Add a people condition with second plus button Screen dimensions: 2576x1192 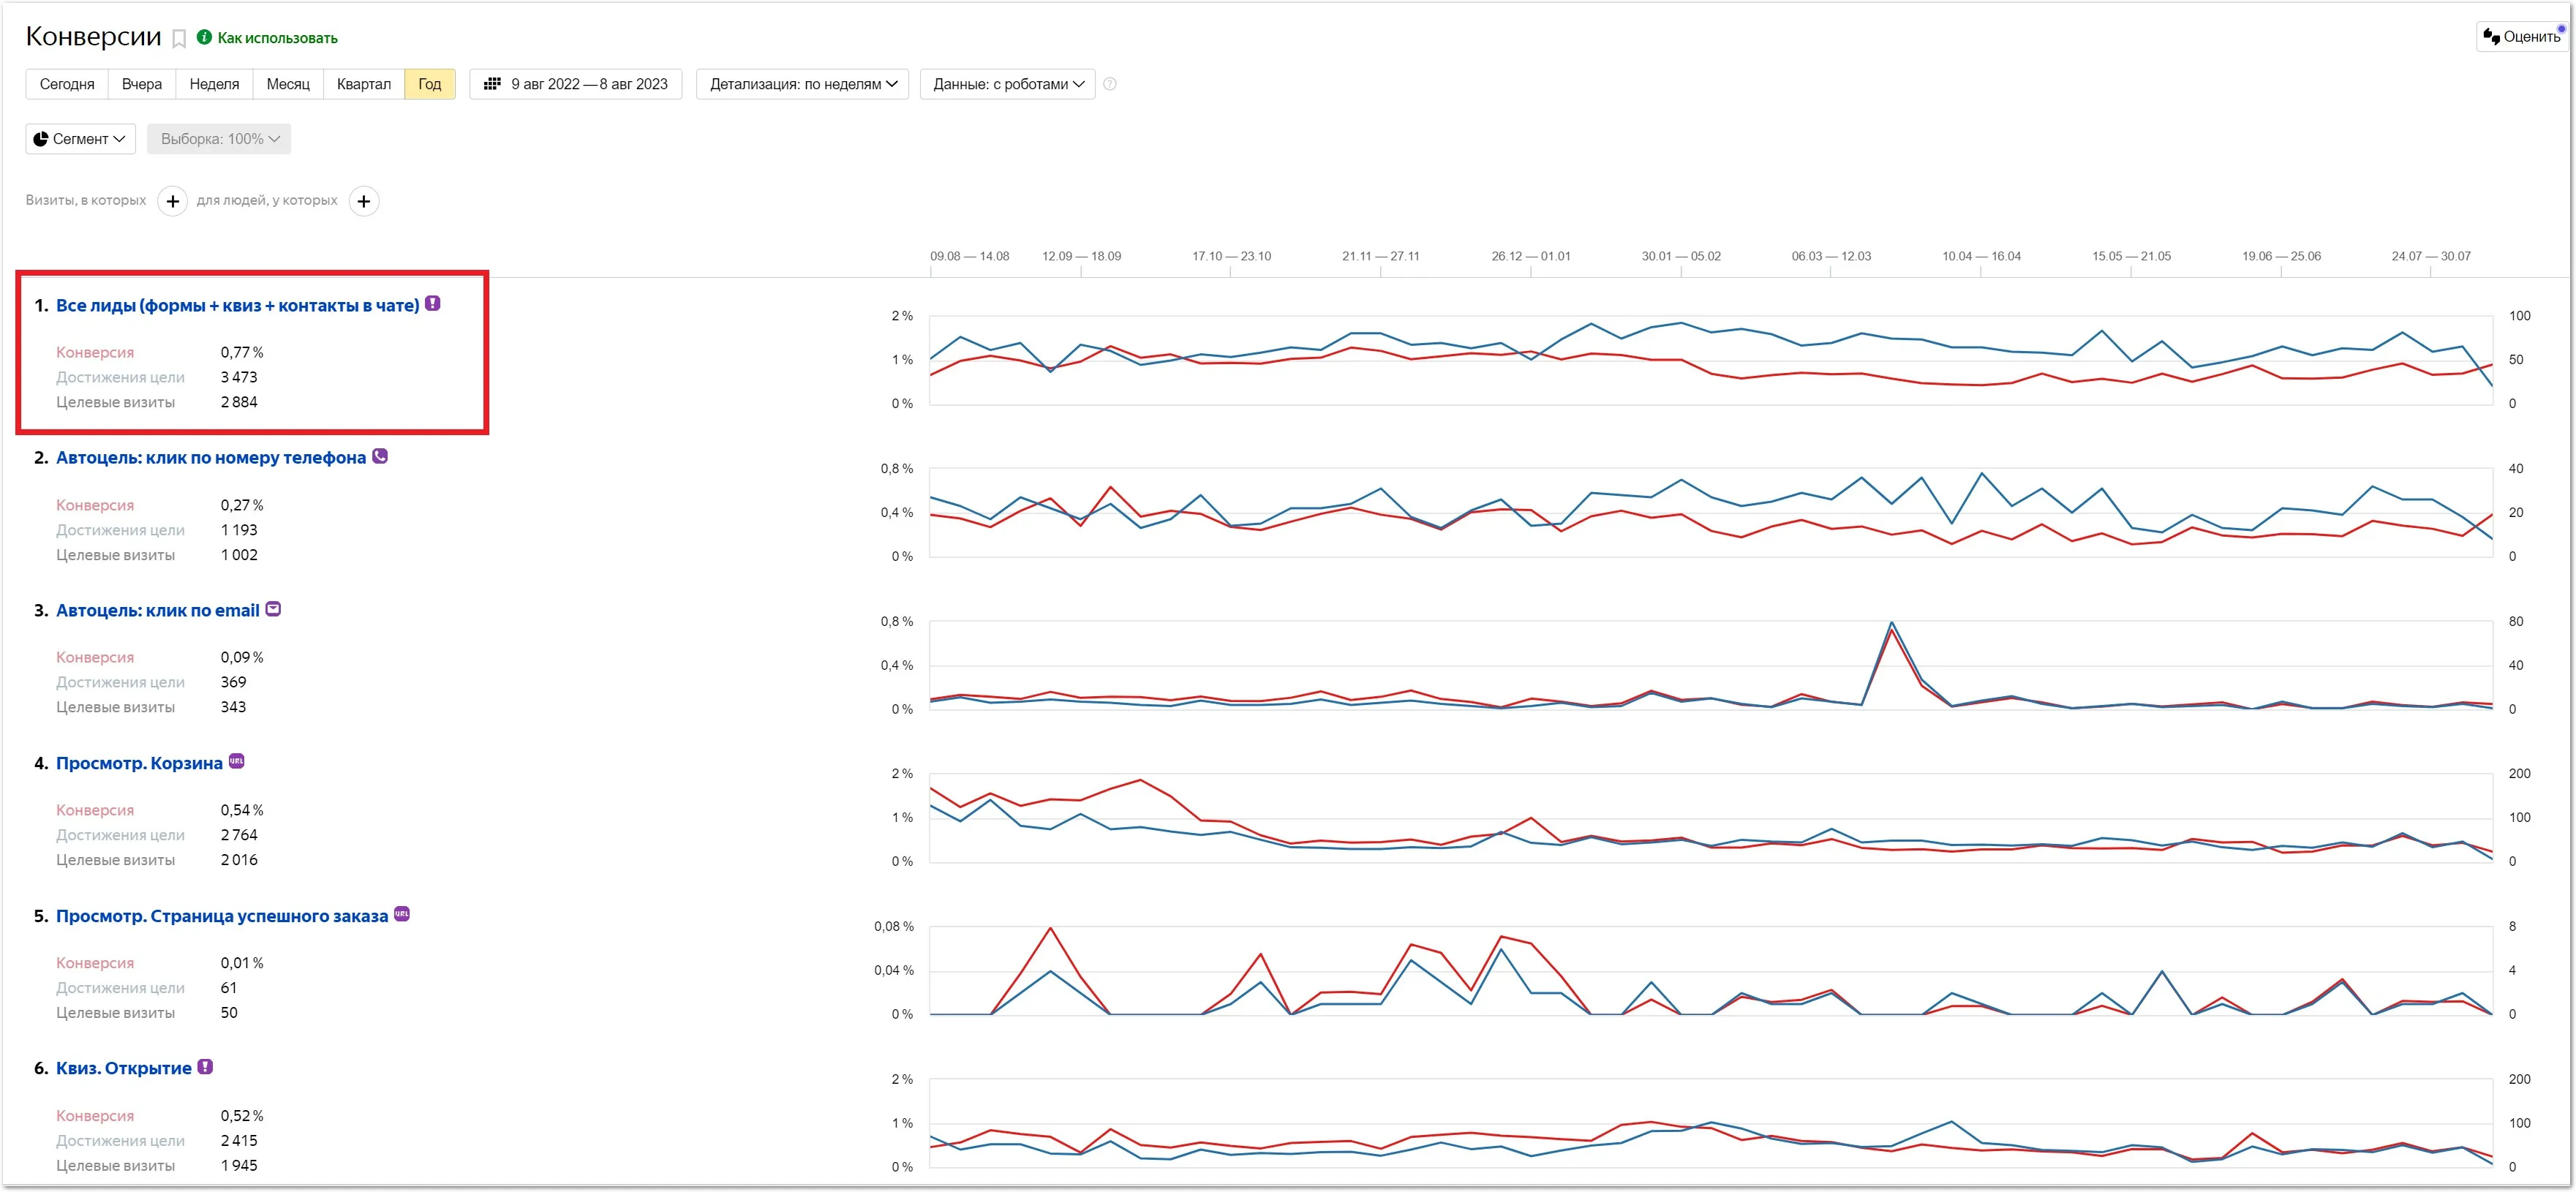364,201
